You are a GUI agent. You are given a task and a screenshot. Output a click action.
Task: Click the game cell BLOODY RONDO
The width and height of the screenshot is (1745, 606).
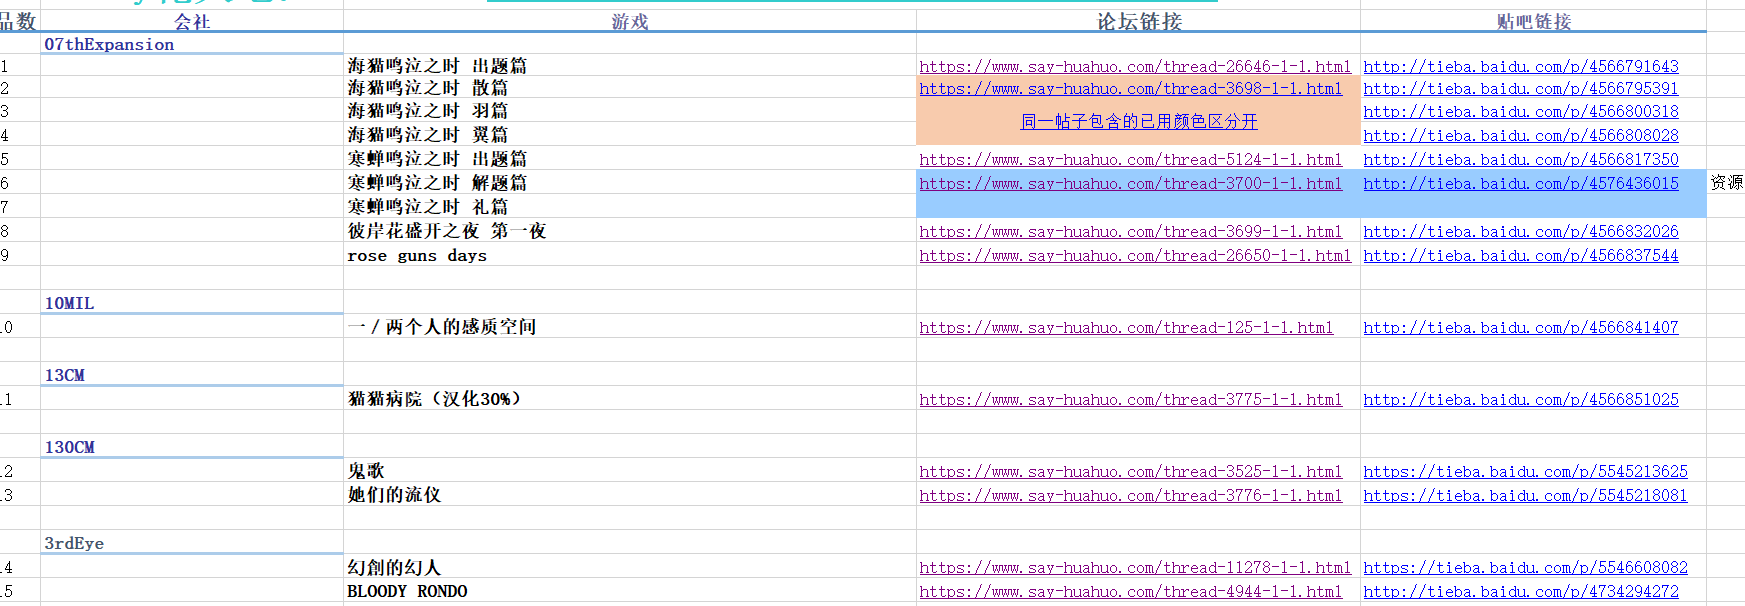[x=630, y=591]
